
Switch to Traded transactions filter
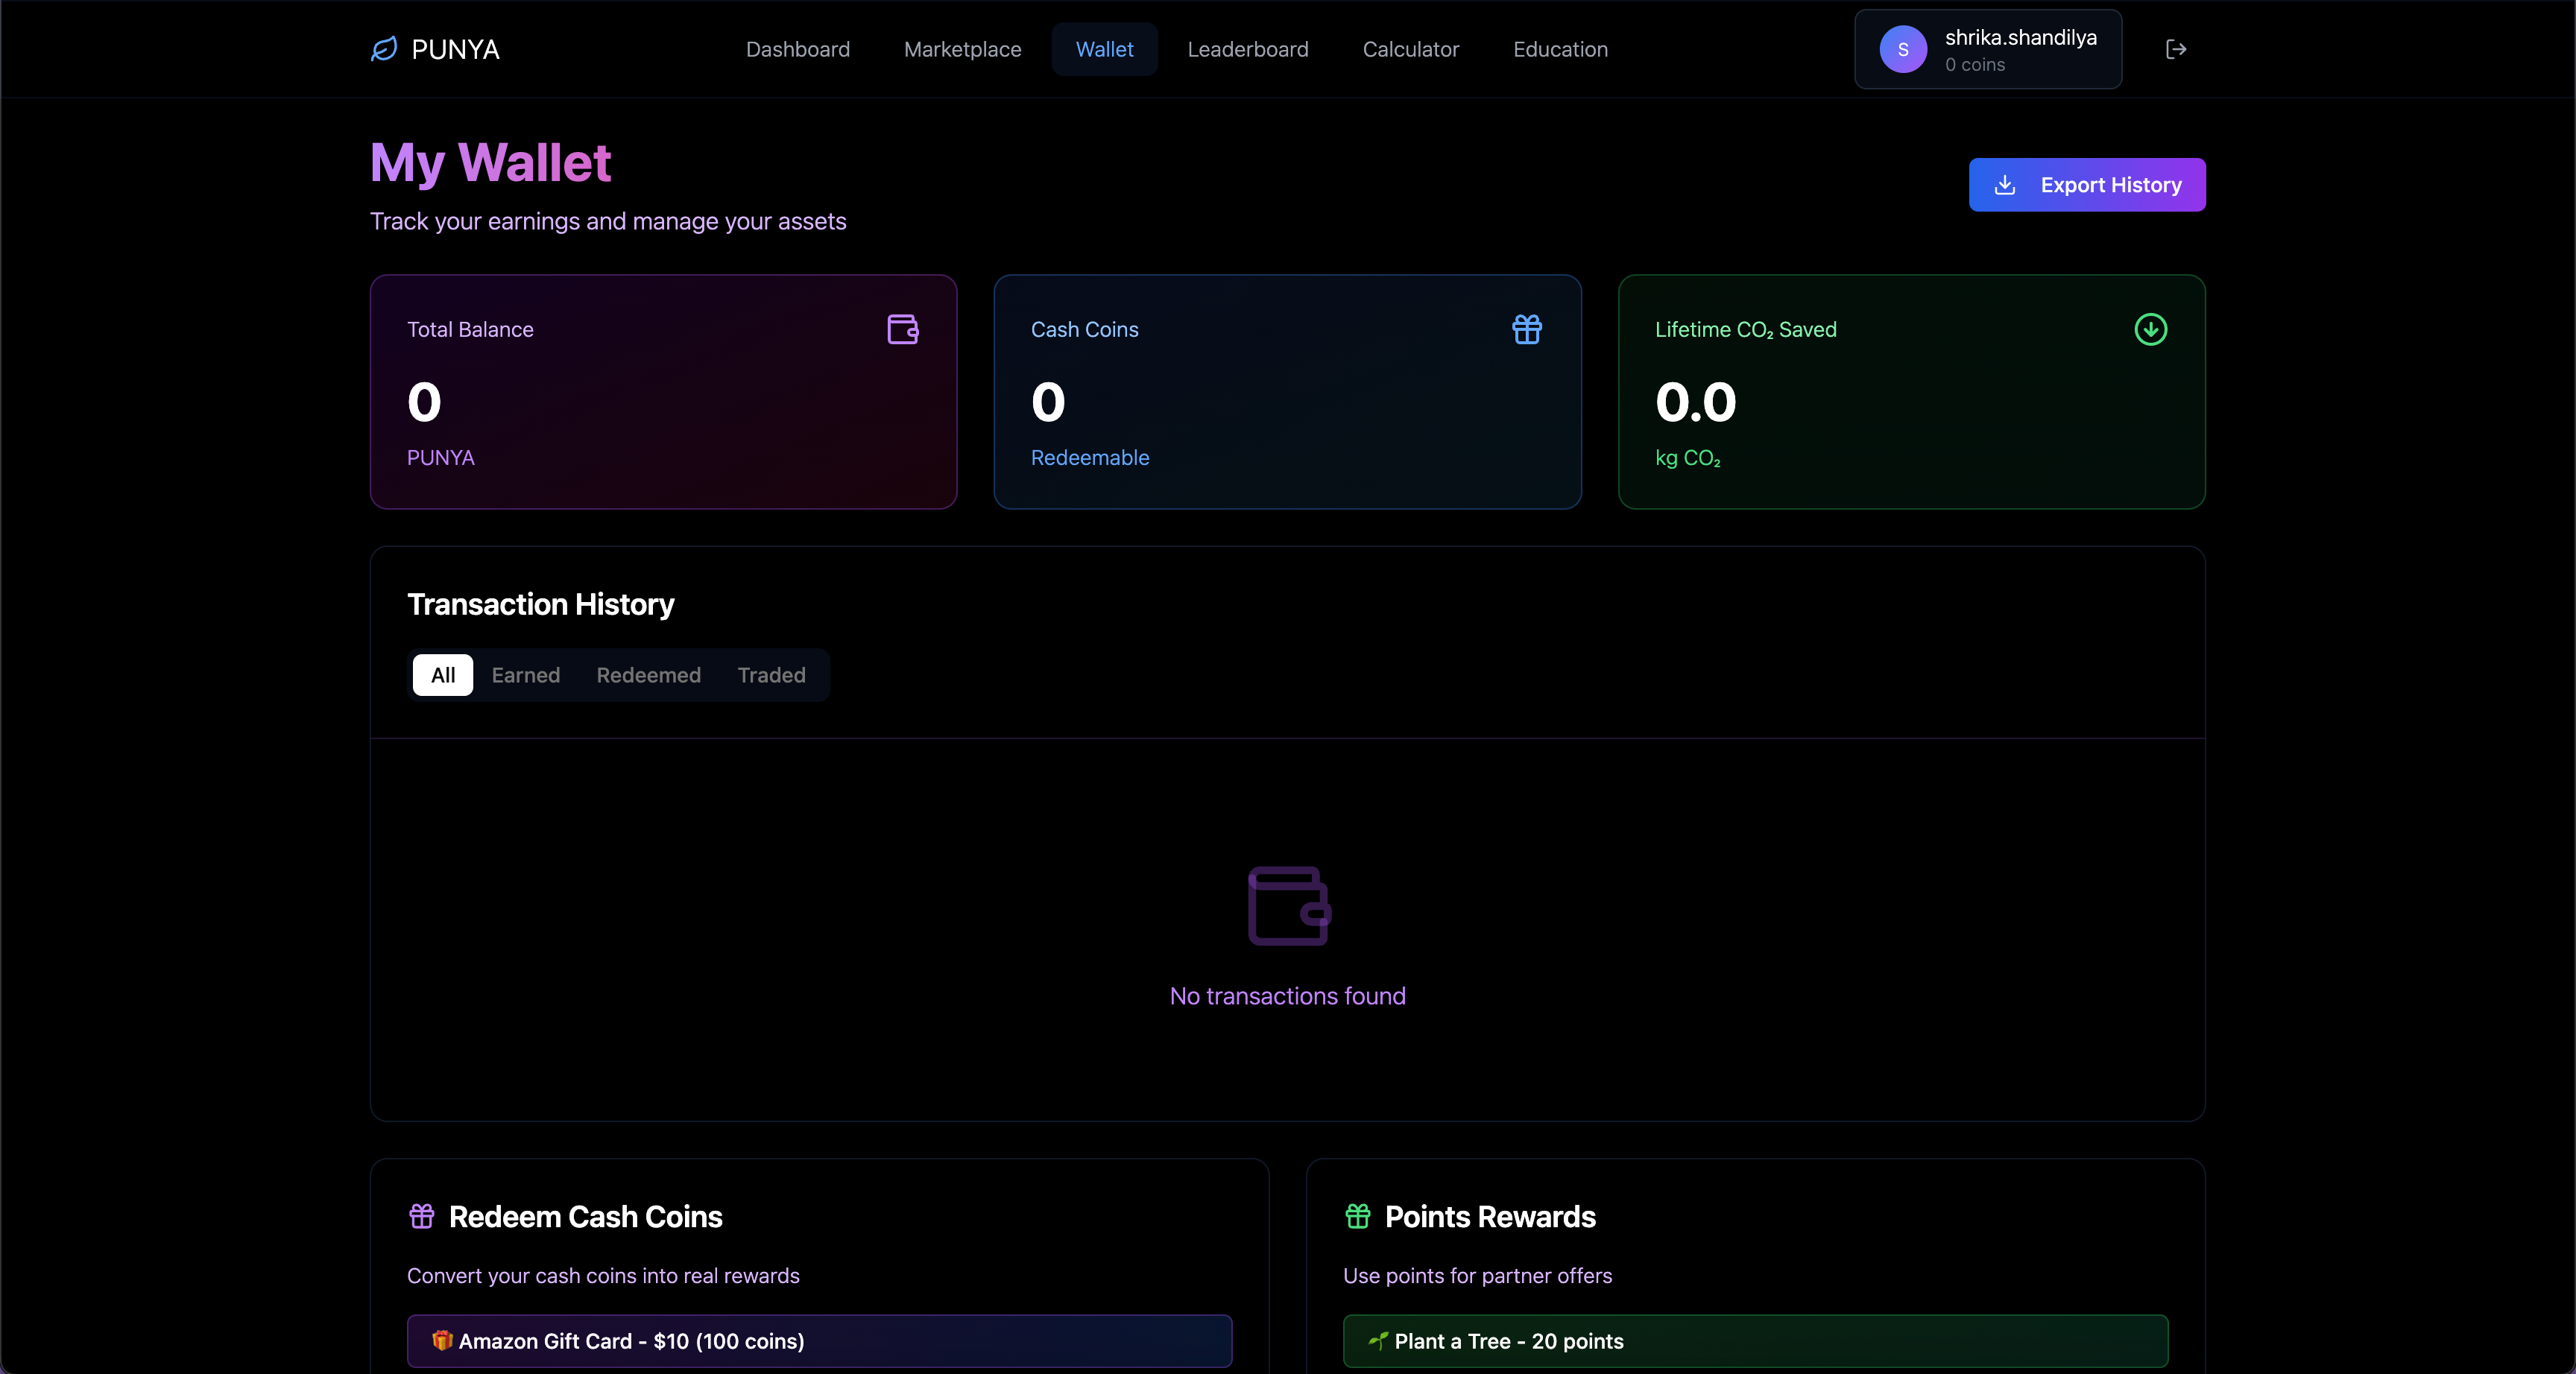771,675
